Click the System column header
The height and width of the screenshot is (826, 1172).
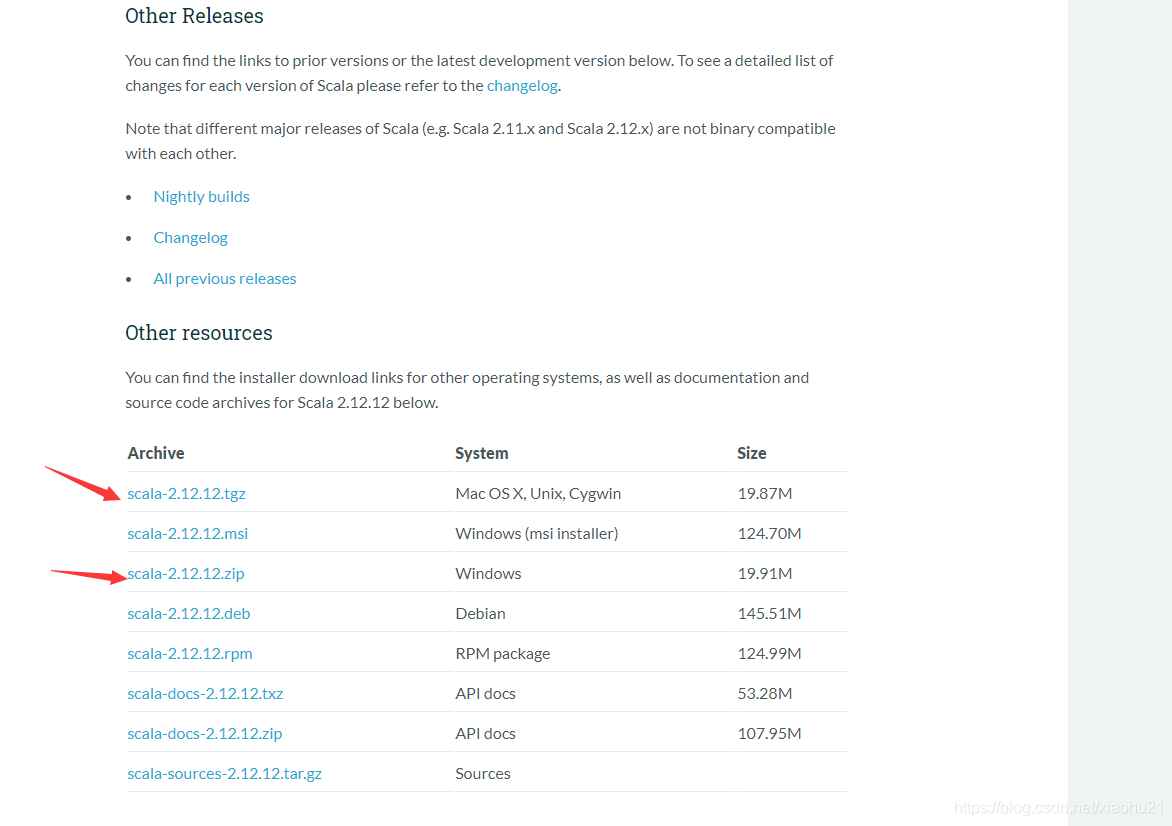pyautogui.click(x=481, y=453)
